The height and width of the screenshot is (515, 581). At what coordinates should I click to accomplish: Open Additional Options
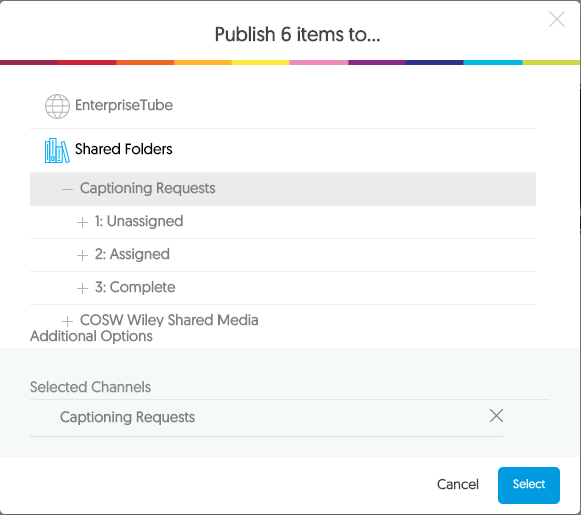[91, 336]
